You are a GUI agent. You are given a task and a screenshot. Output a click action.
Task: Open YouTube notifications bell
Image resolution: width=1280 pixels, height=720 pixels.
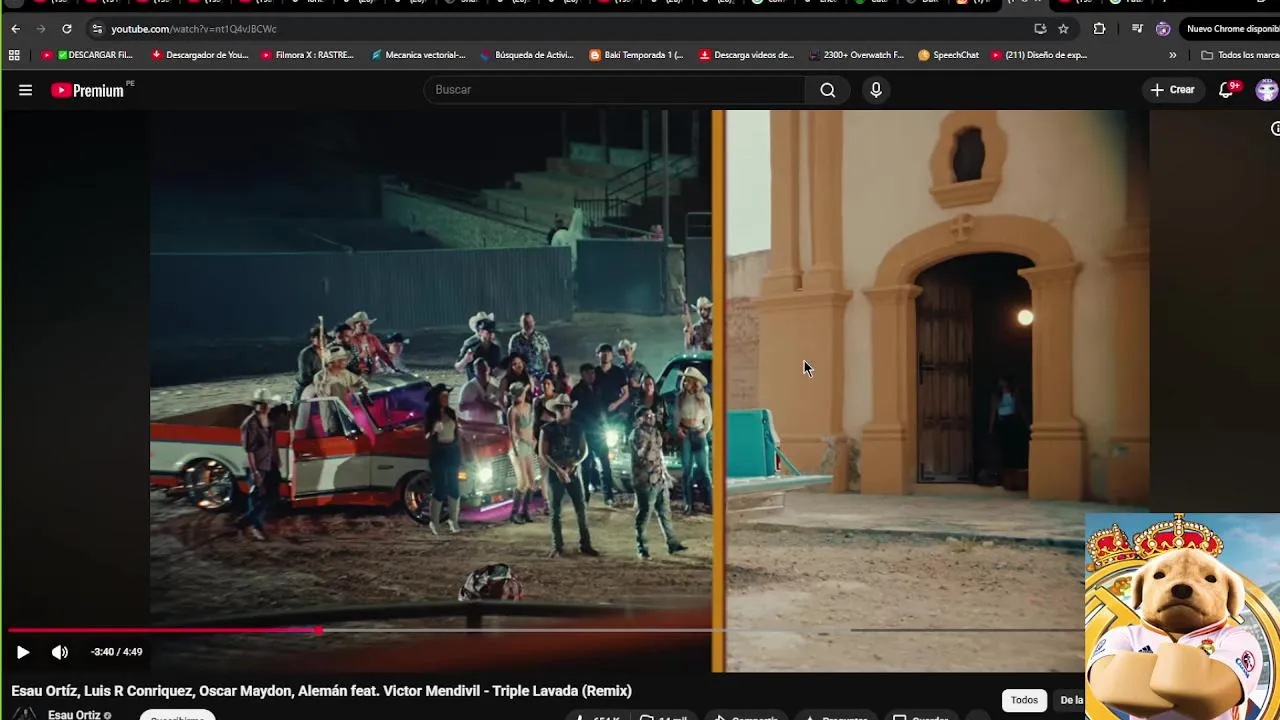tap(1227, 90)
